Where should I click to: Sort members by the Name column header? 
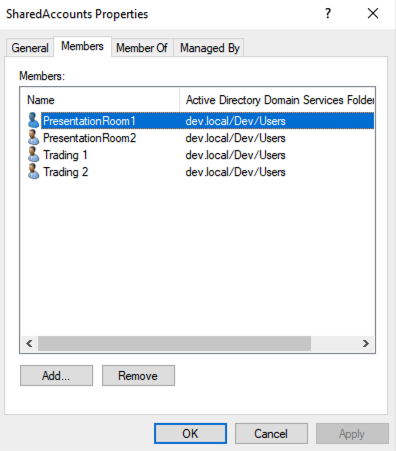pos(100,100)
